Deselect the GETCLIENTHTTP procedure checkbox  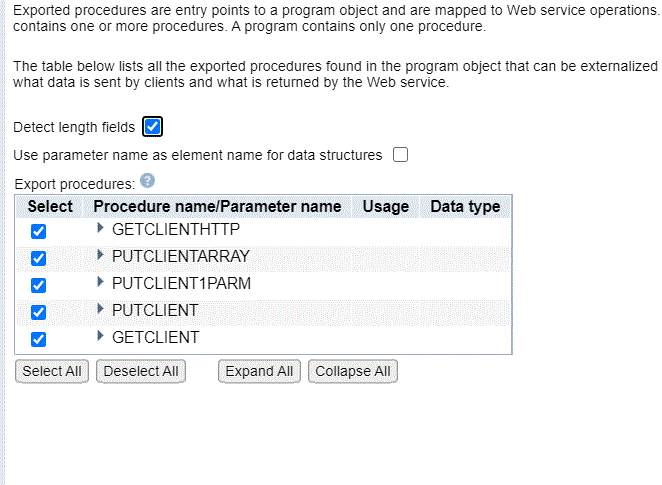point(38,231)
